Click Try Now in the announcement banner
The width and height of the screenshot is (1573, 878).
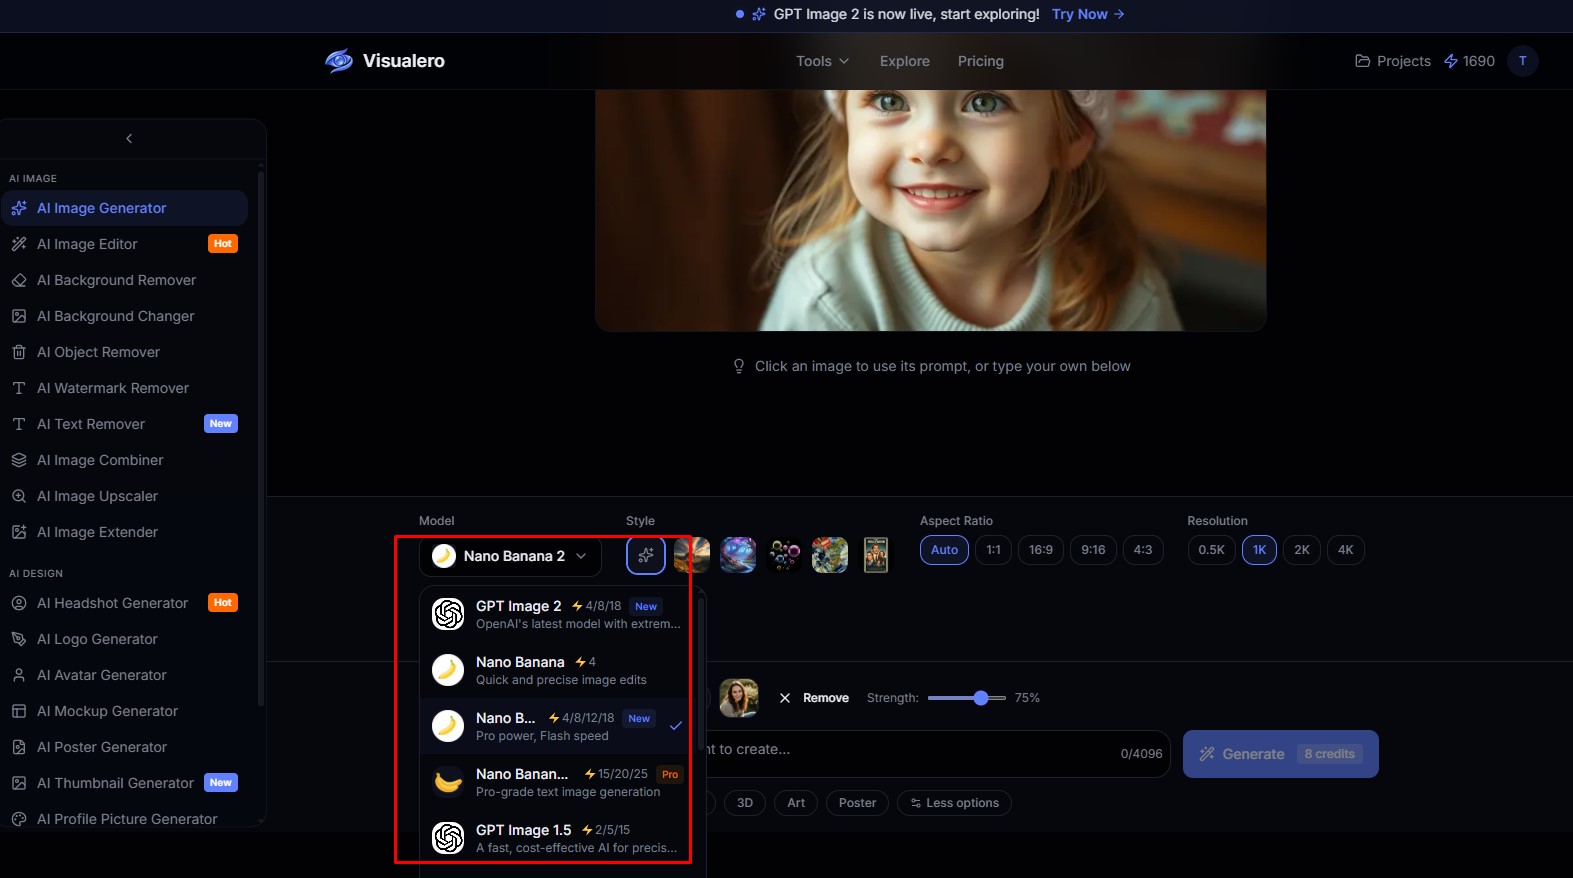point(1088,14)
